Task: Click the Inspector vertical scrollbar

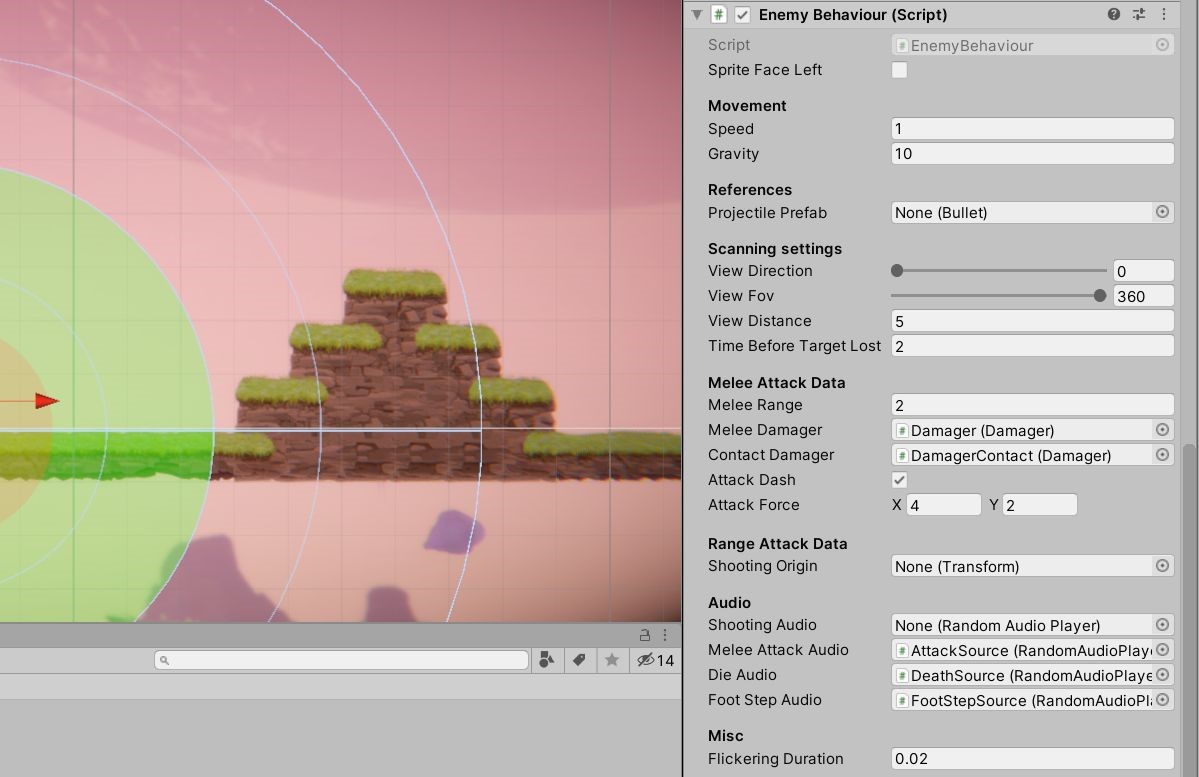Action: point(1189,610)
